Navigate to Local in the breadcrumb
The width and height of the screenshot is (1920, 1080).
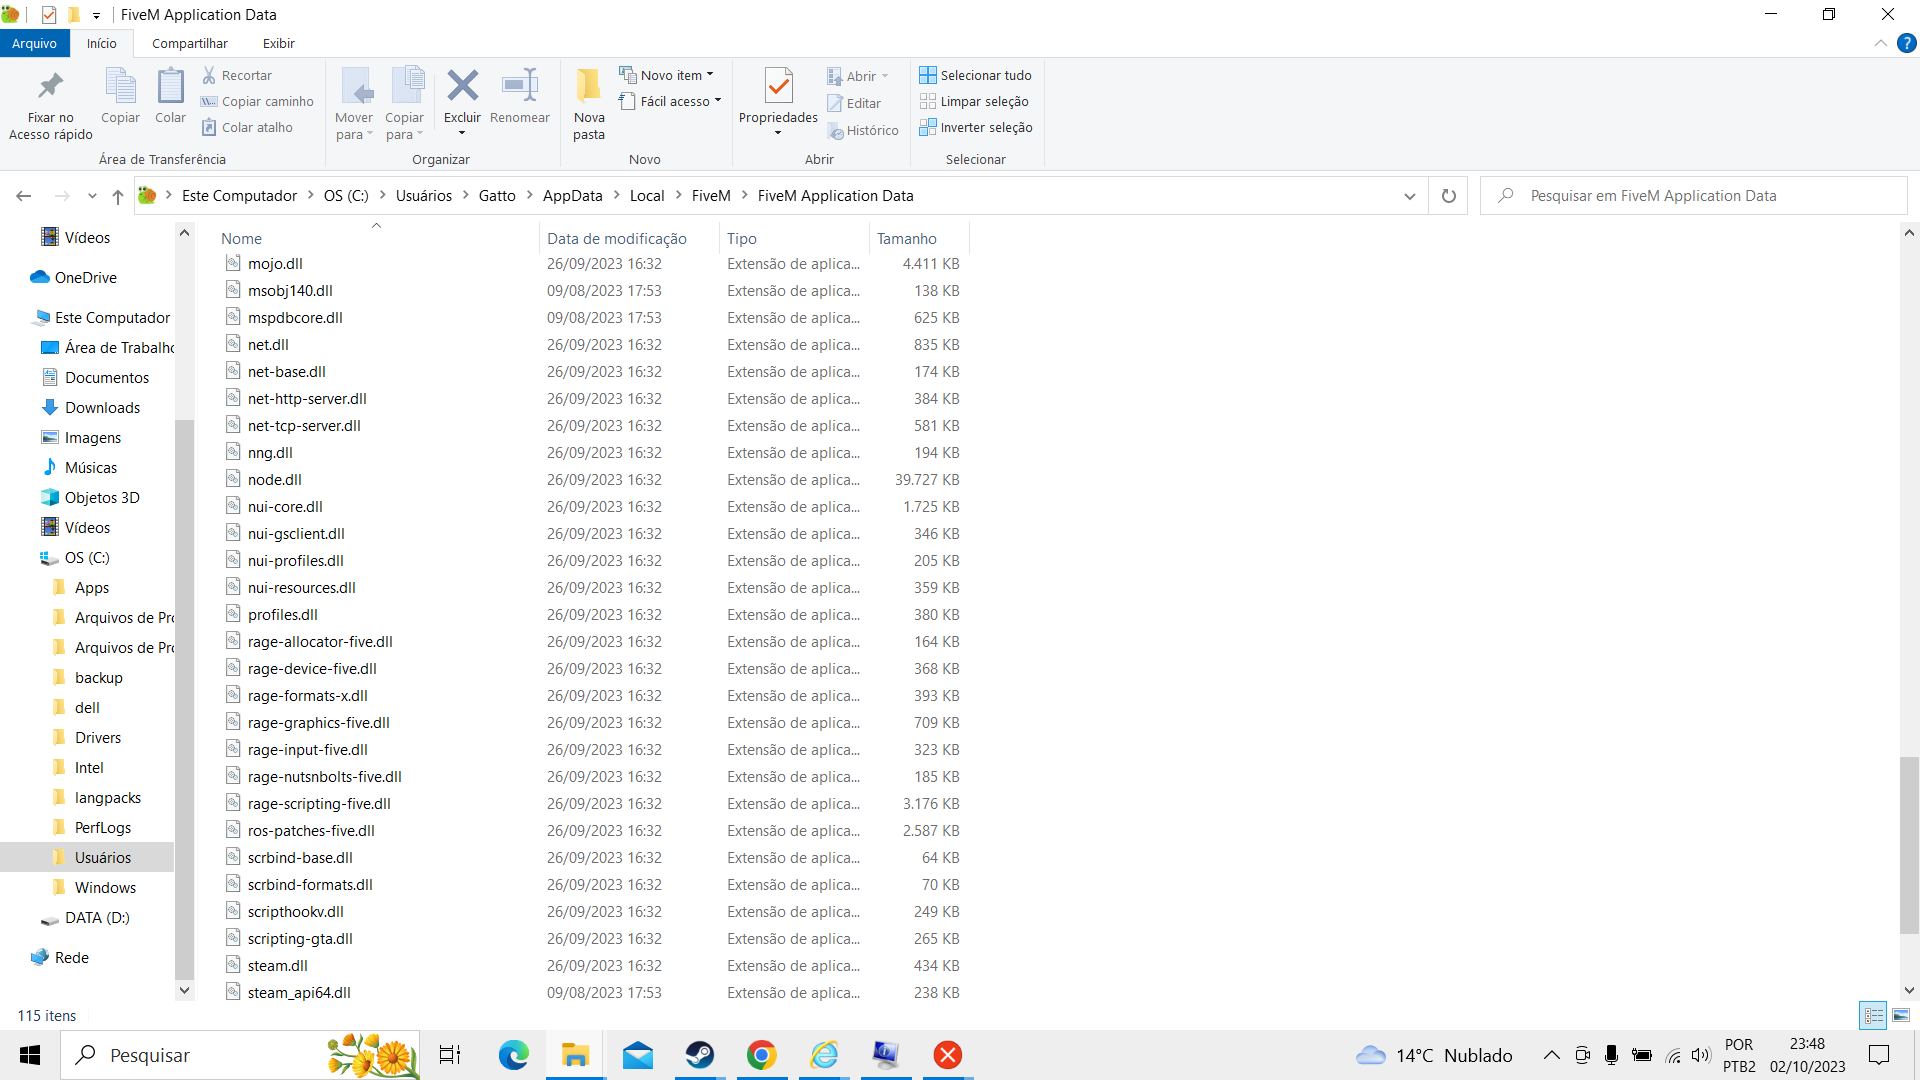[647, 196]
